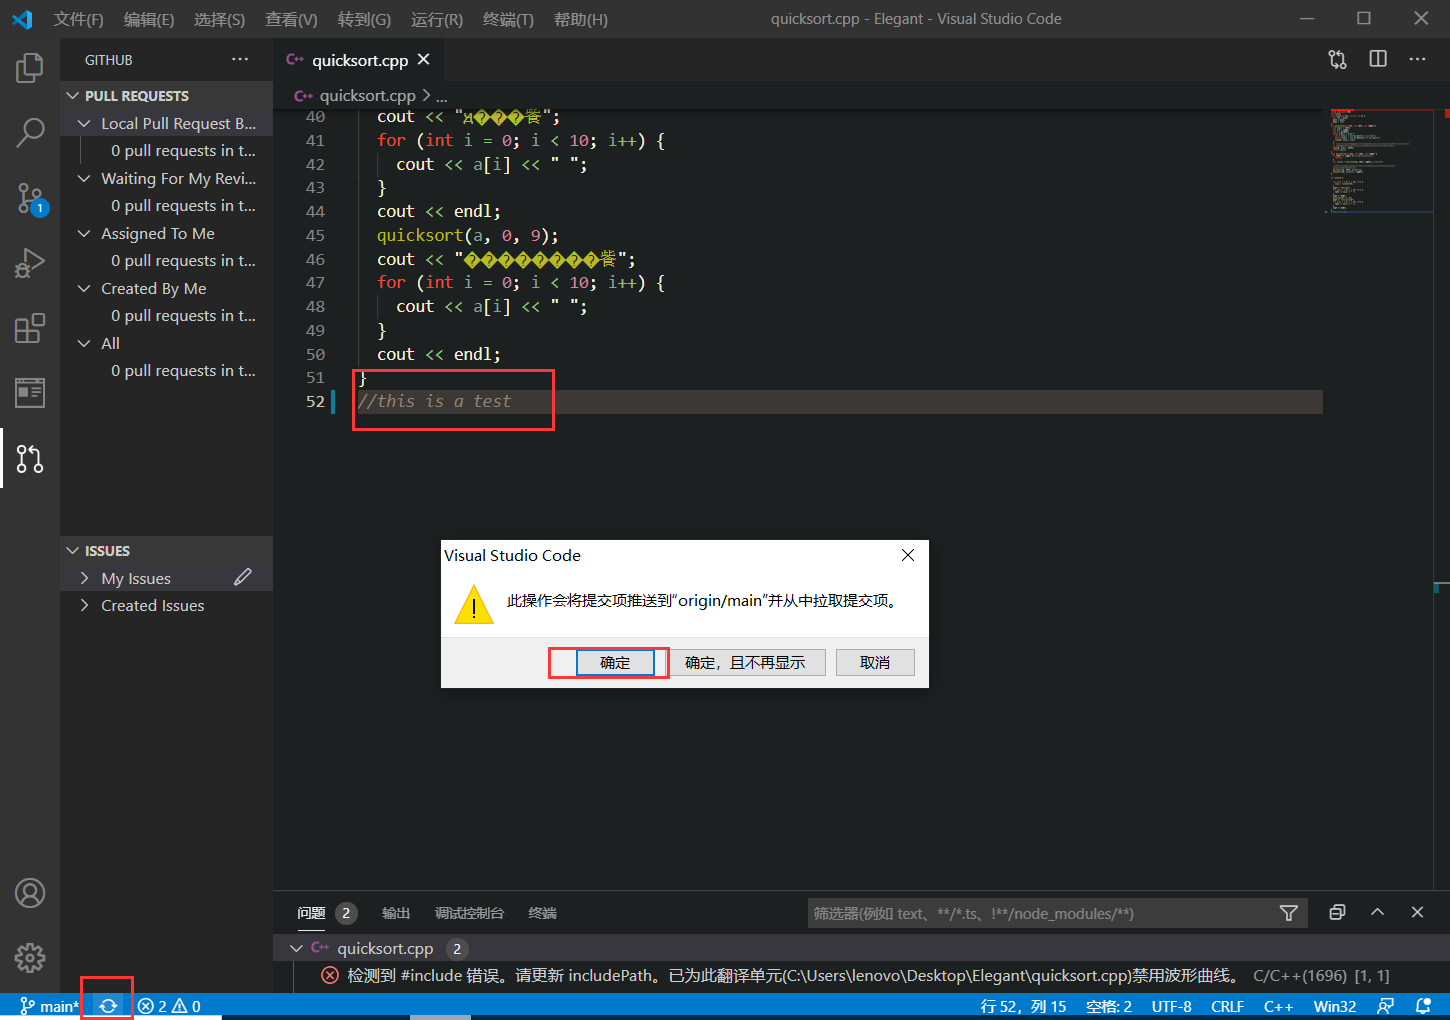
Task: Open the 编辑(E) menu
Action: pyautogui.click(x=149, y=19)
